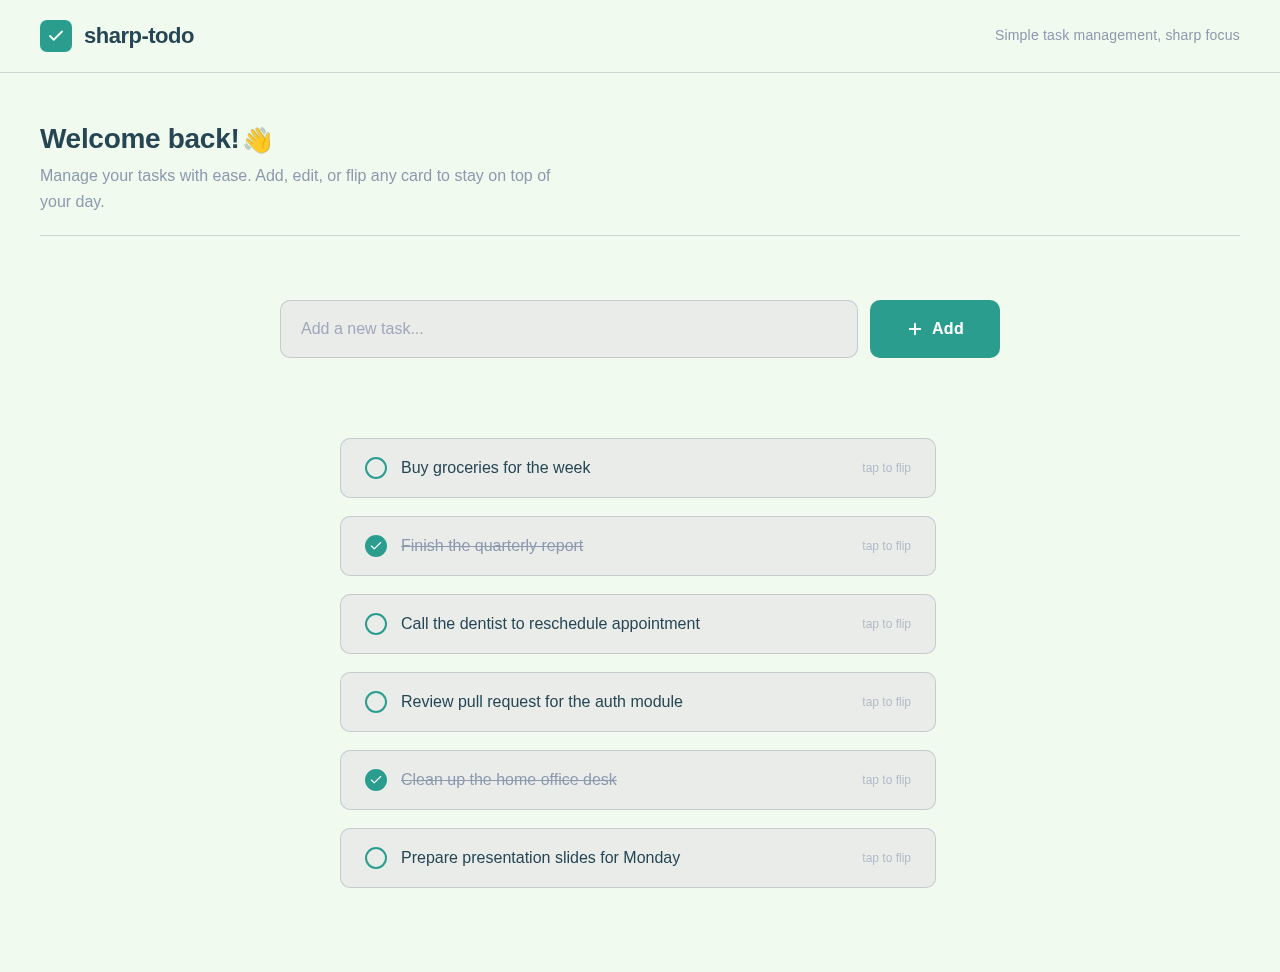Select the Buy groceries for the week text

(x=496, y=468)
